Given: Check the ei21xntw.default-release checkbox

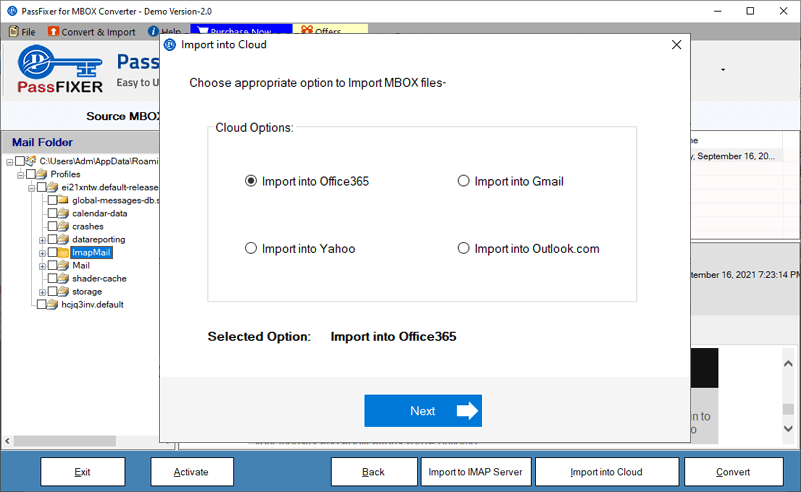Looking at the screenshot, I should point(41,187).
